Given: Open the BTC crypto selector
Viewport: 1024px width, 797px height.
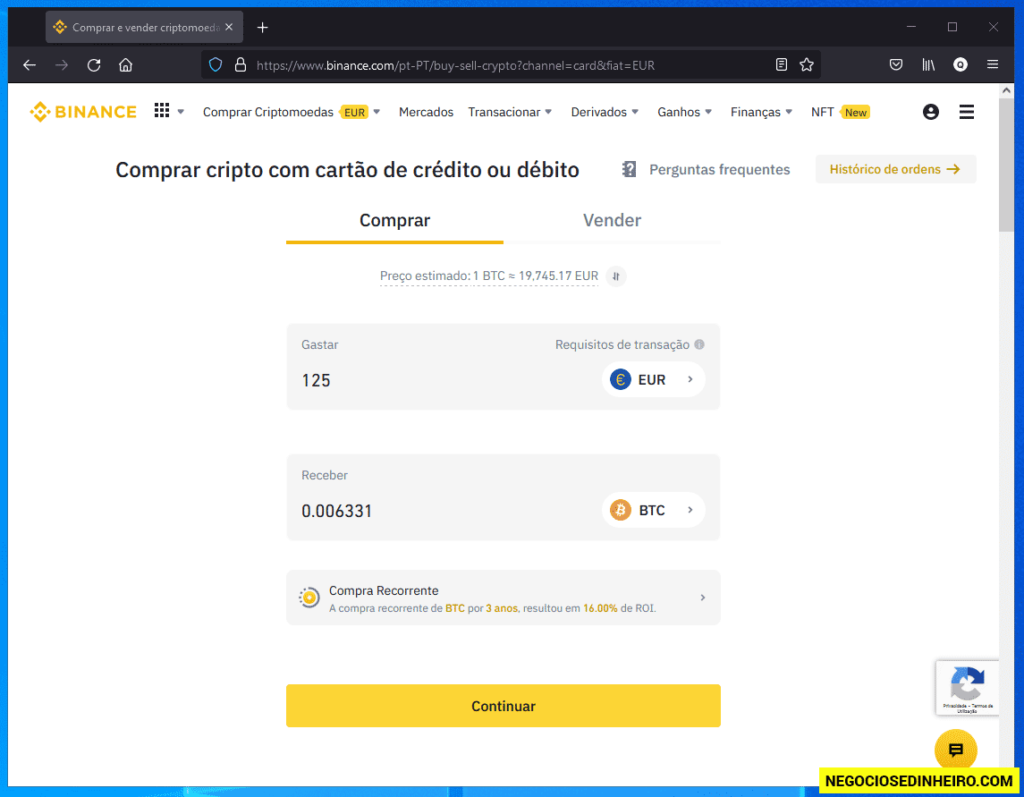Looking at the screenshot, I should click(653, 510).
